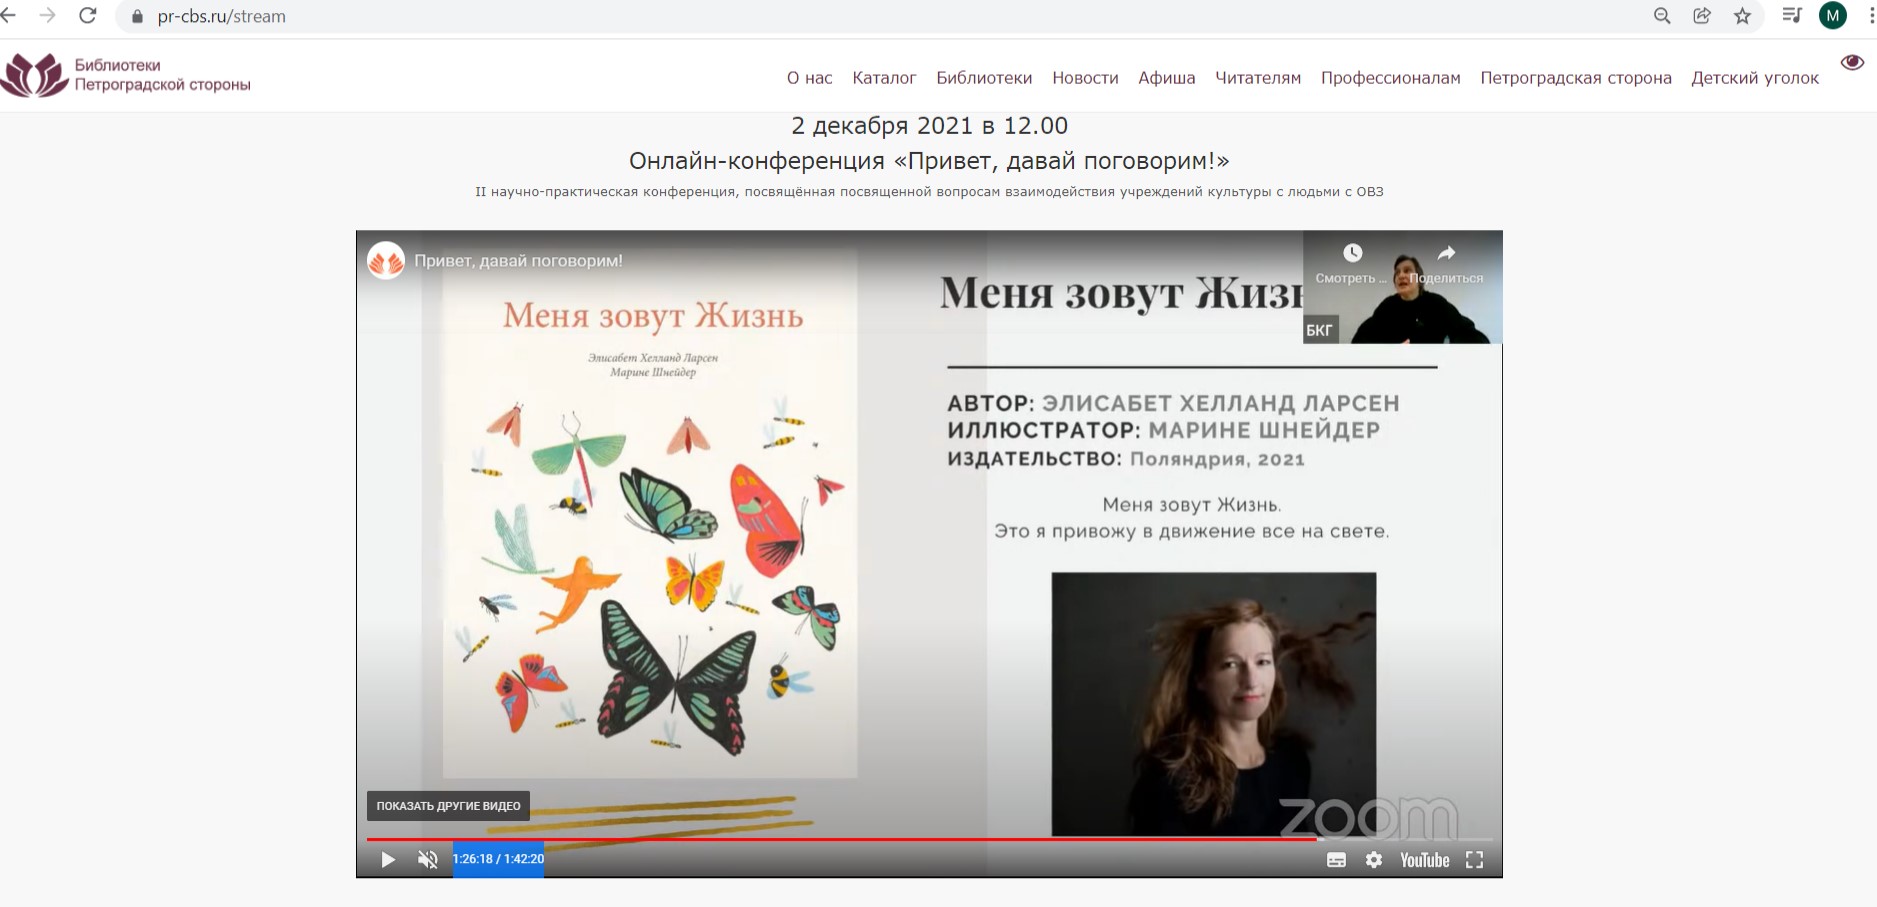Expand the О нас menu
1877x907 pixels.
click(x=809, y=78)
